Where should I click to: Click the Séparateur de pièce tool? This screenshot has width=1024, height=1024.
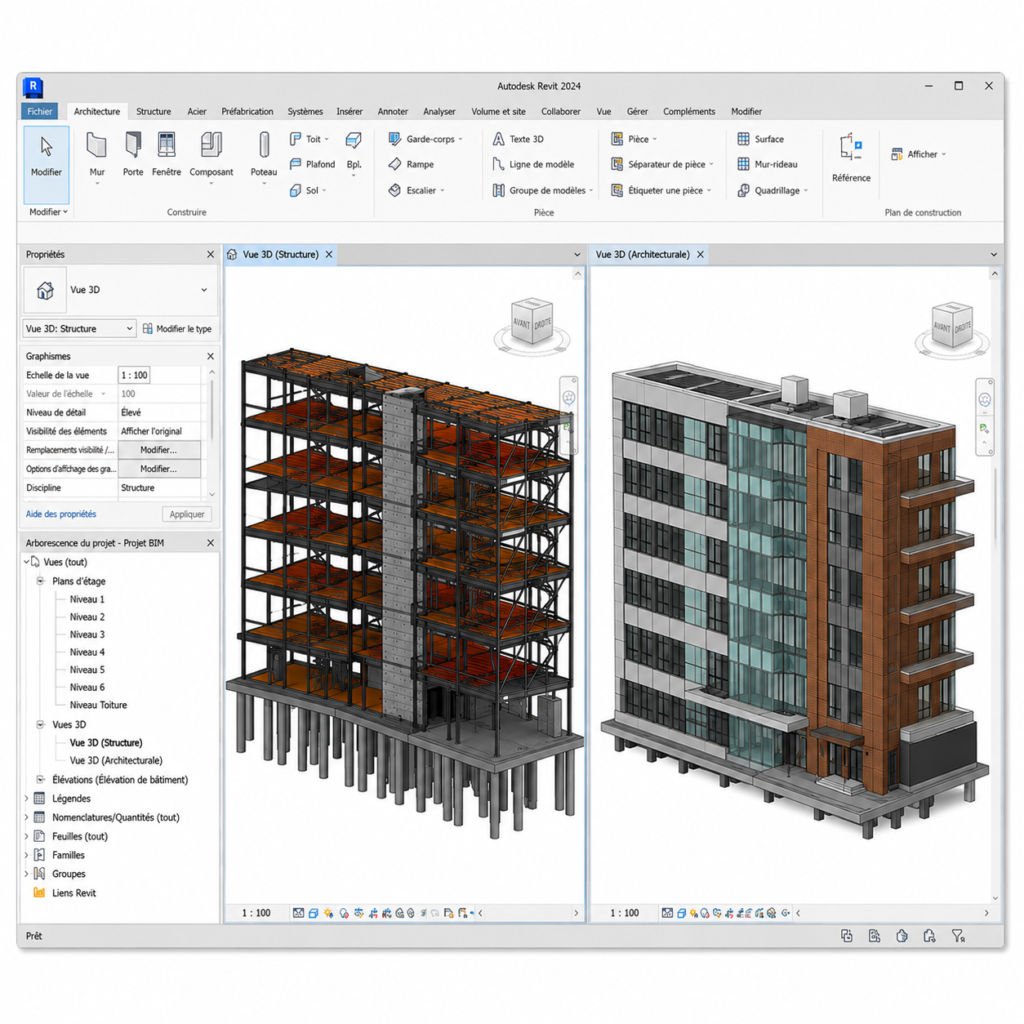pyautogui.click(x=662, y=164)
